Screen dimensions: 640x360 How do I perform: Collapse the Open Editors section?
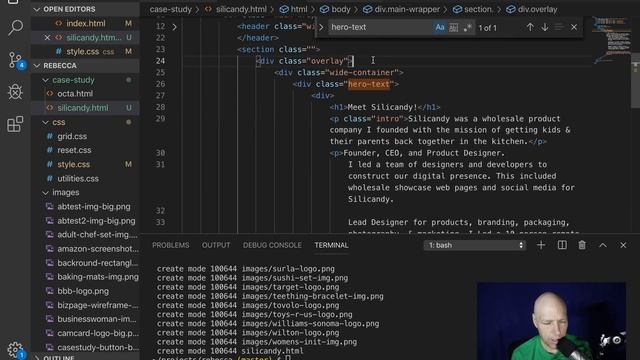(37, 9)
